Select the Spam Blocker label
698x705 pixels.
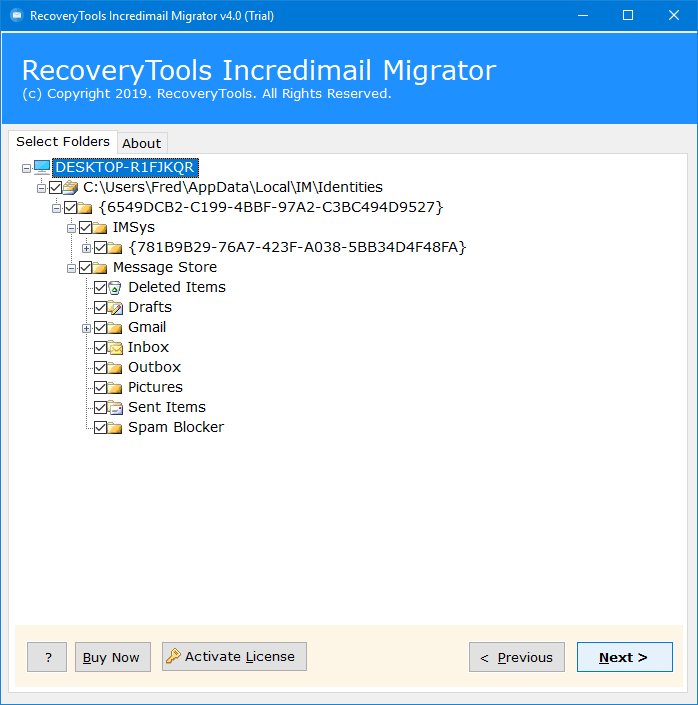[176, 428]
